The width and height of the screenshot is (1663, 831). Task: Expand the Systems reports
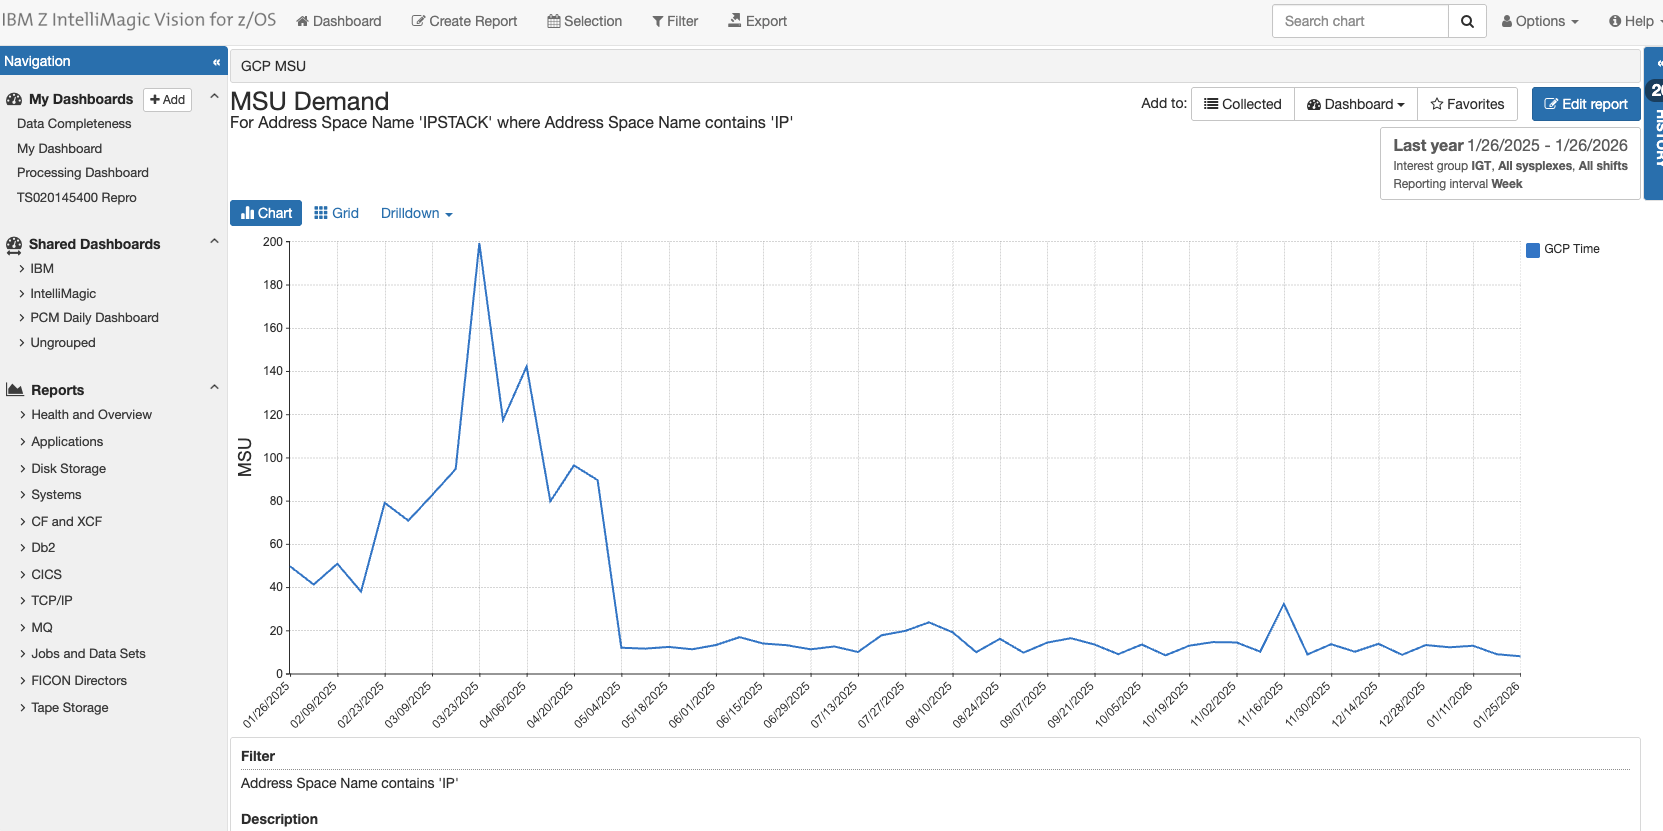click(x=56, y=495)
